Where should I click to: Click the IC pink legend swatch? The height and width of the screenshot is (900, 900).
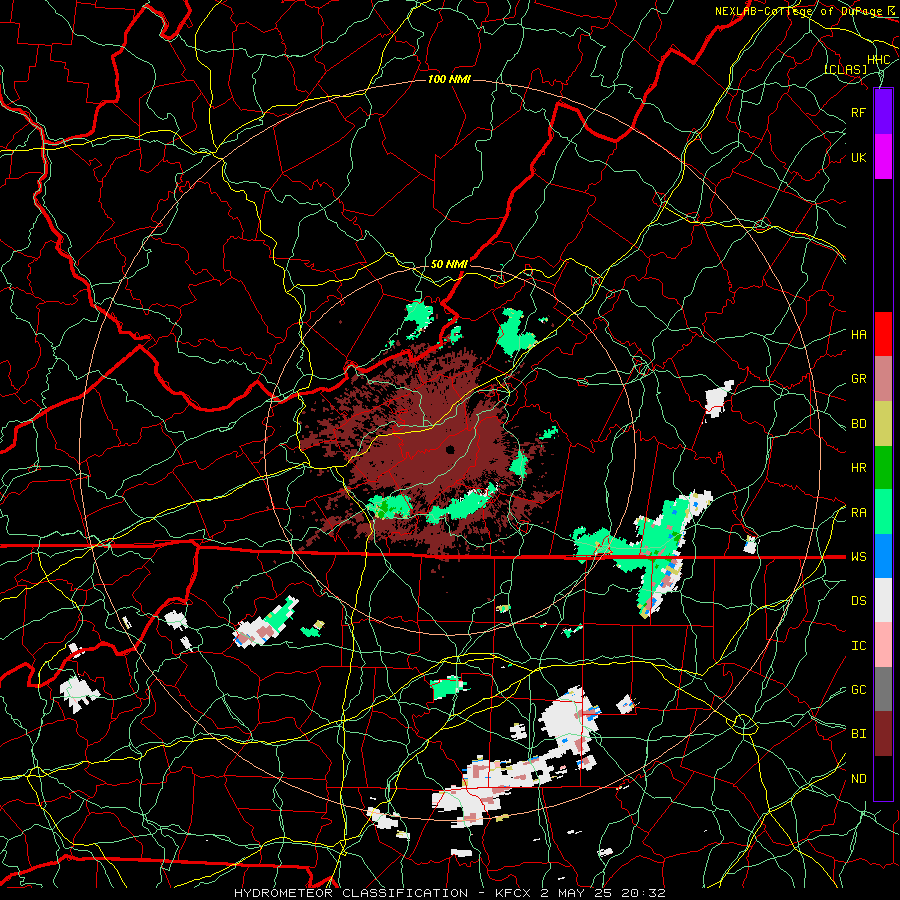point(883,645)
